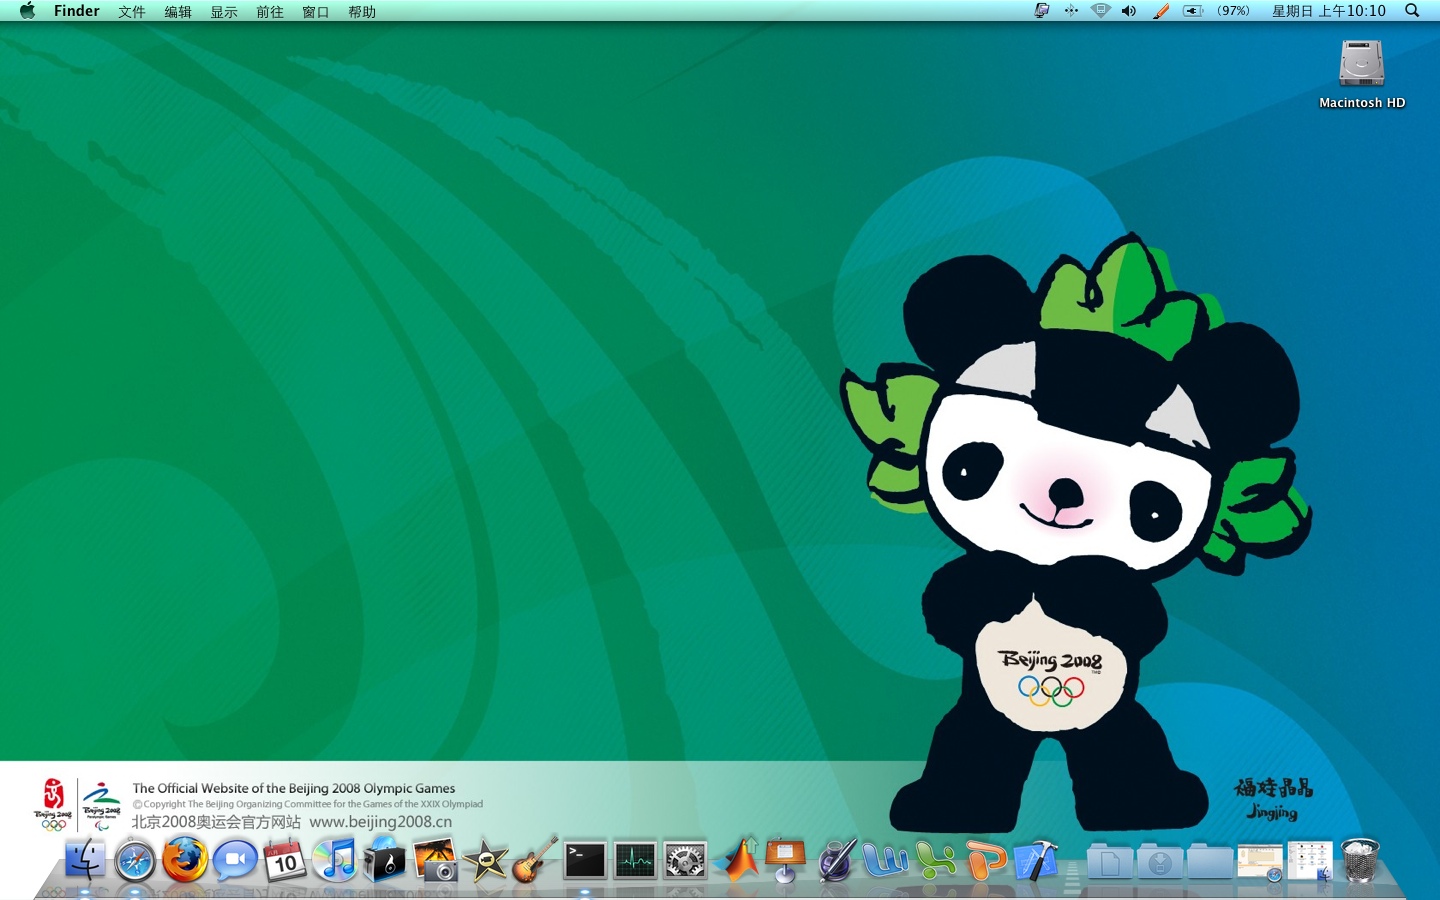Open Finder from the Dock
The height and width of the screenshot is (900, 1440).
click(x=85, y=860)
